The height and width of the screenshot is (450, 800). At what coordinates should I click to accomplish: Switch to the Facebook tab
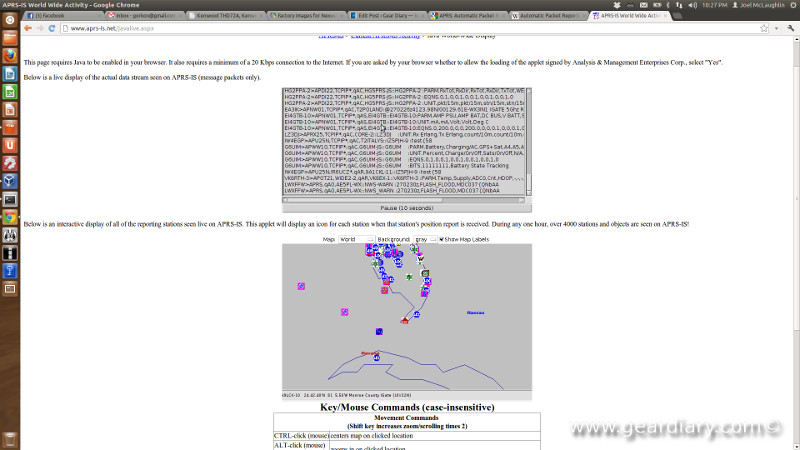tap(62, 16)
